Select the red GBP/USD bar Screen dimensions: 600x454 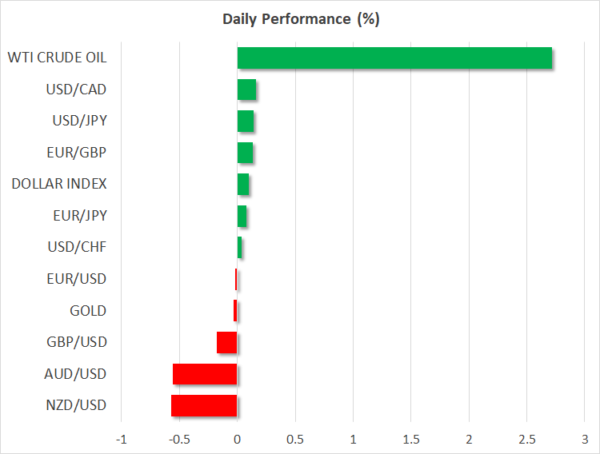point(227,343)
